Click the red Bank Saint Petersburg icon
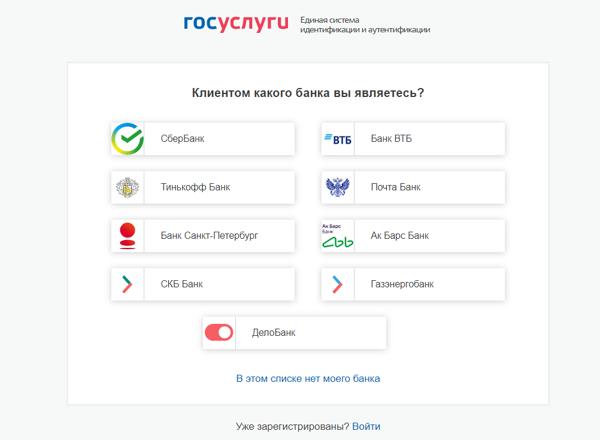Viewport: 600px width, 440px height. [x=127, y=235]
